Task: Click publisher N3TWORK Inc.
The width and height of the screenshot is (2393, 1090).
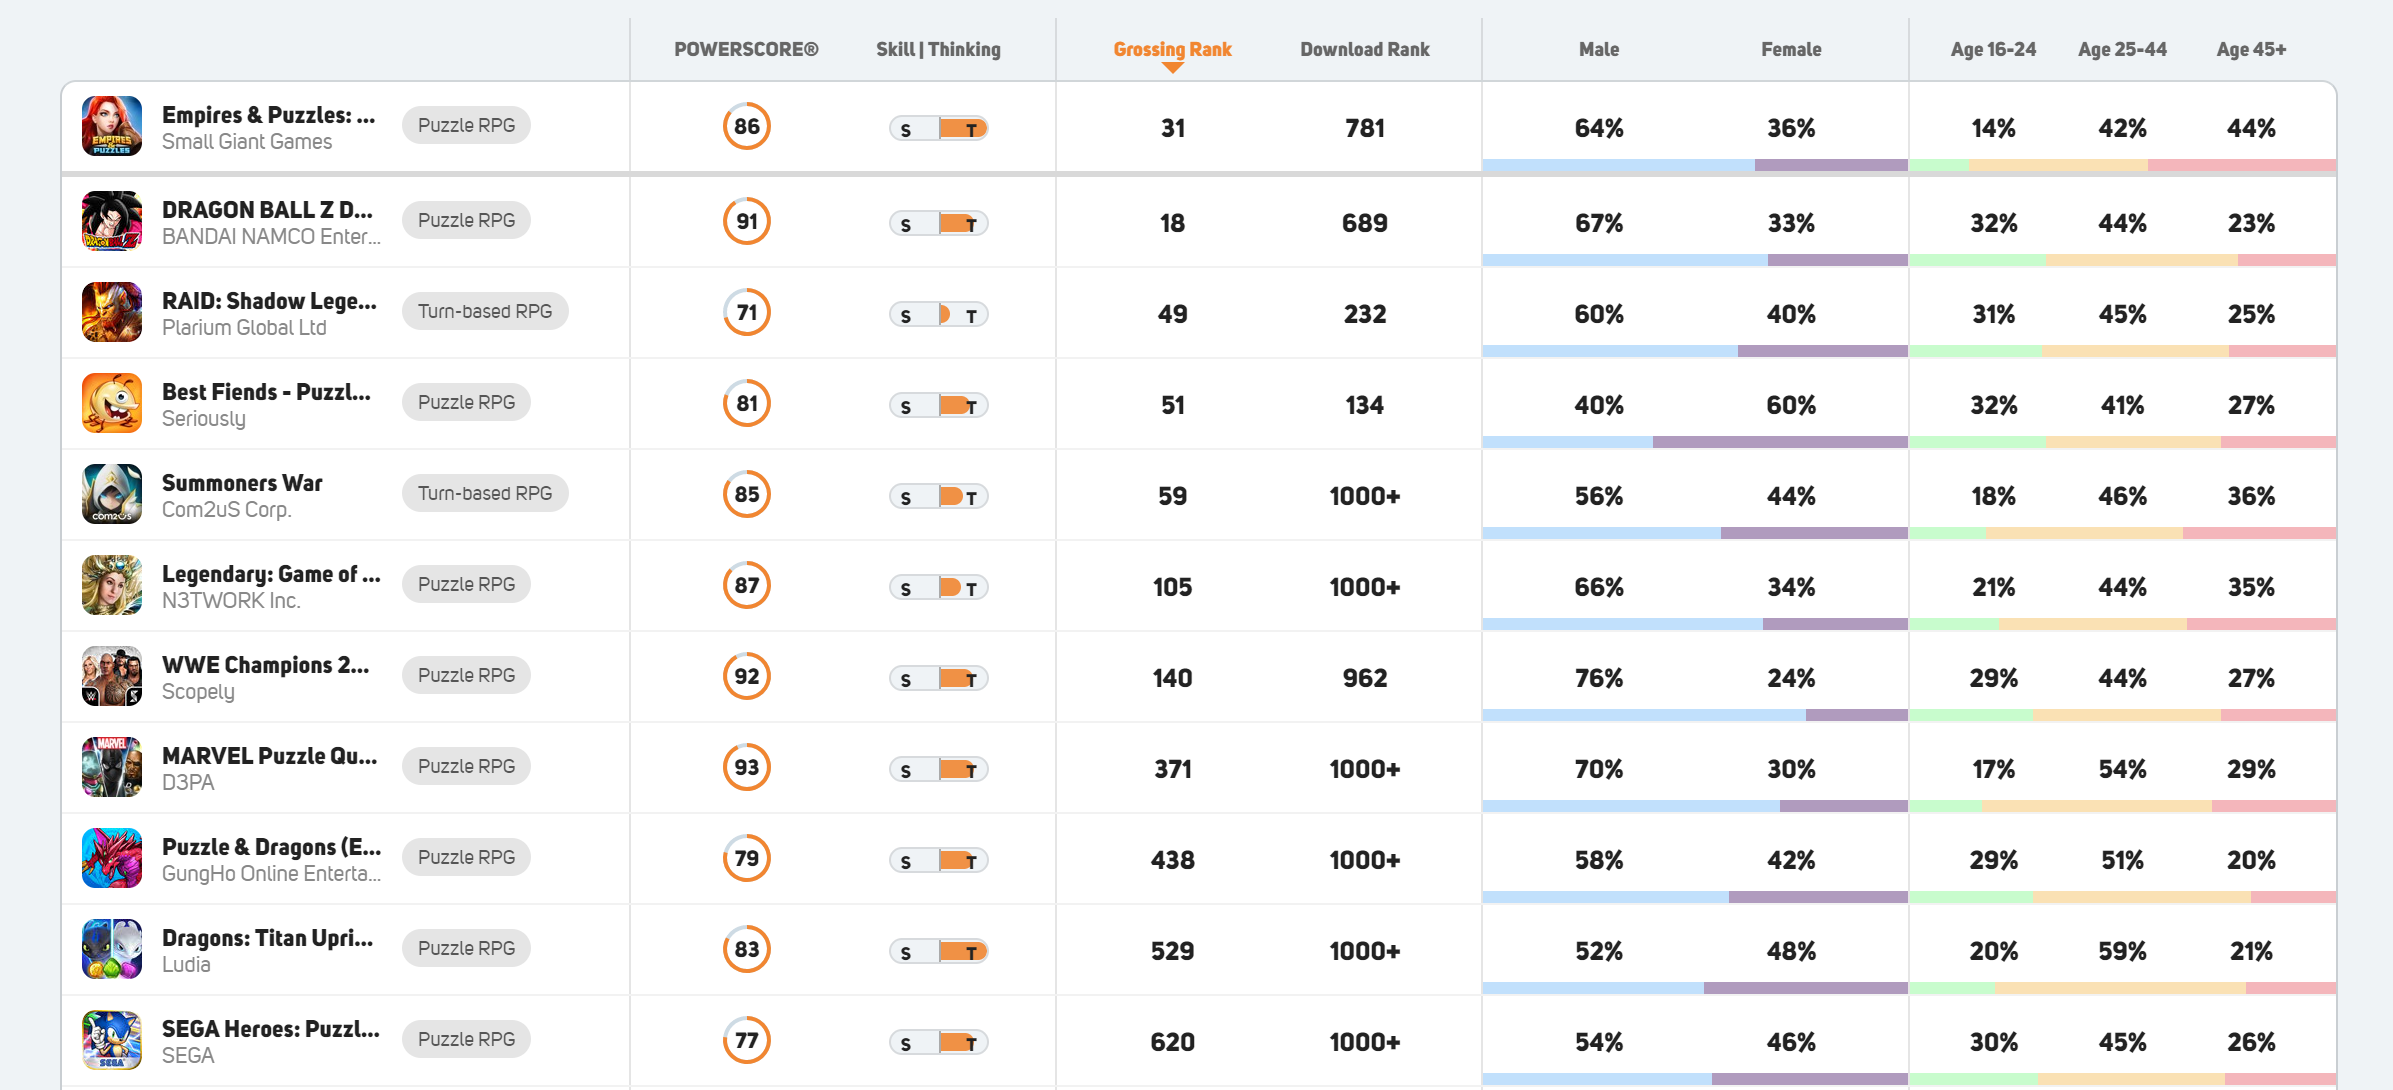Action: pos(231,601)
